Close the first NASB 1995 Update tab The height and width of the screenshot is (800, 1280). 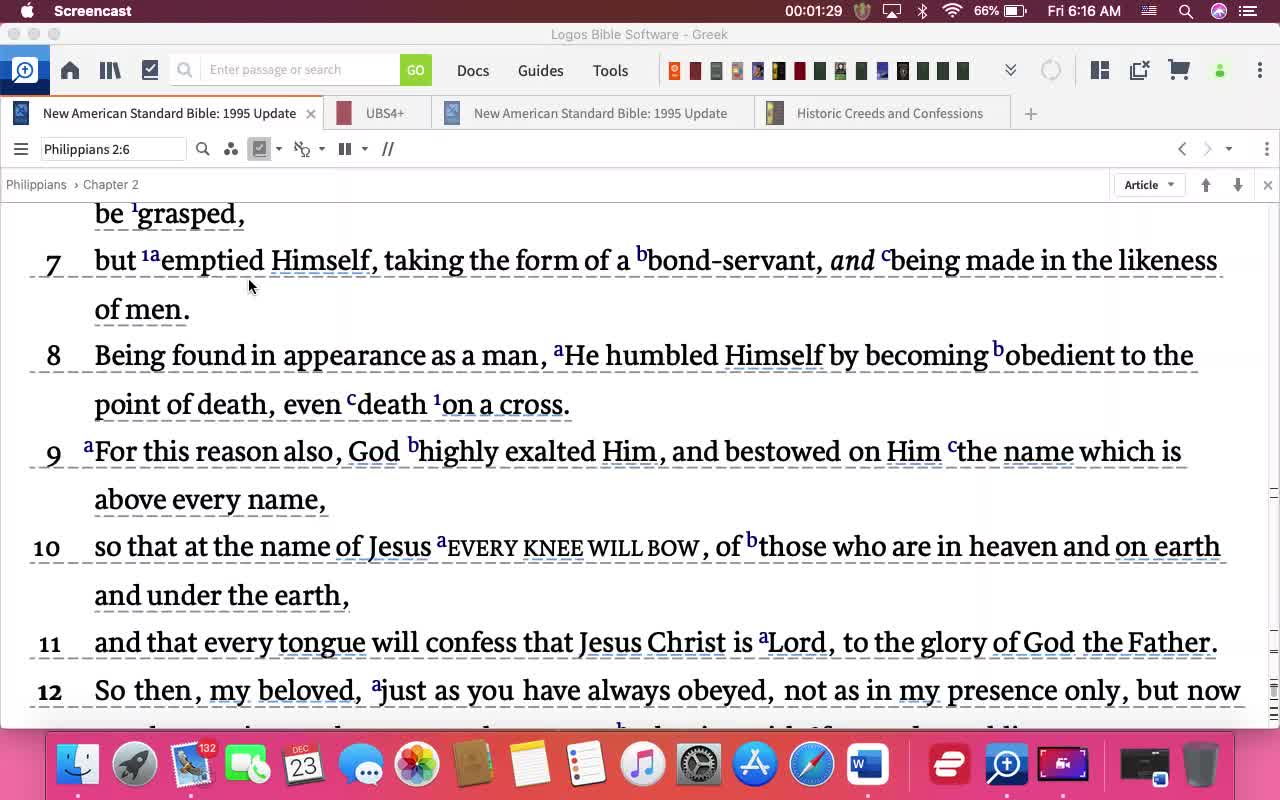(311, 114)
